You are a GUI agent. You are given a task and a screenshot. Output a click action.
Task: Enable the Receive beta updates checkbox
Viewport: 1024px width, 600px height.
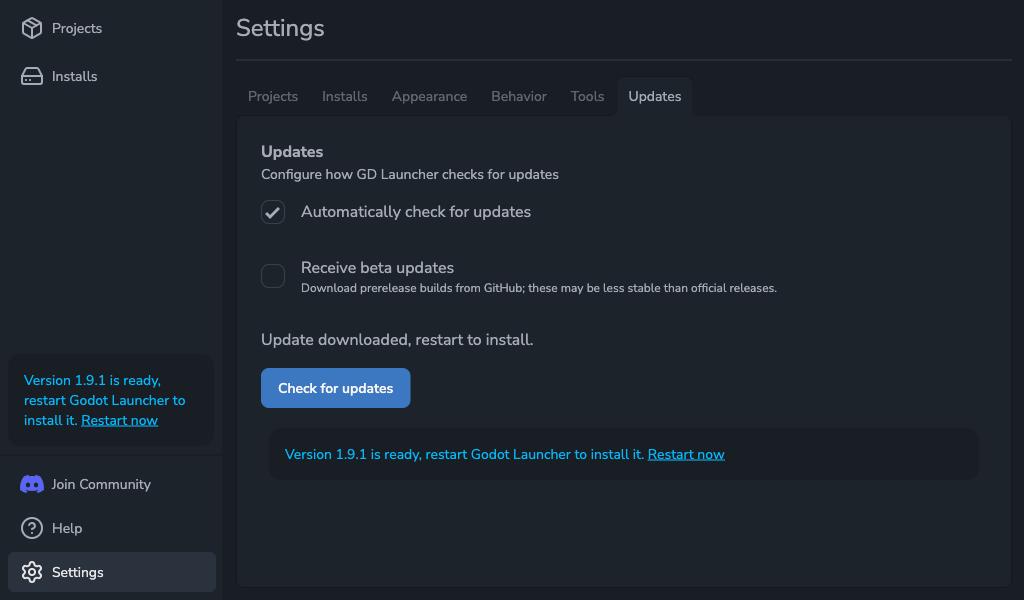273,276
